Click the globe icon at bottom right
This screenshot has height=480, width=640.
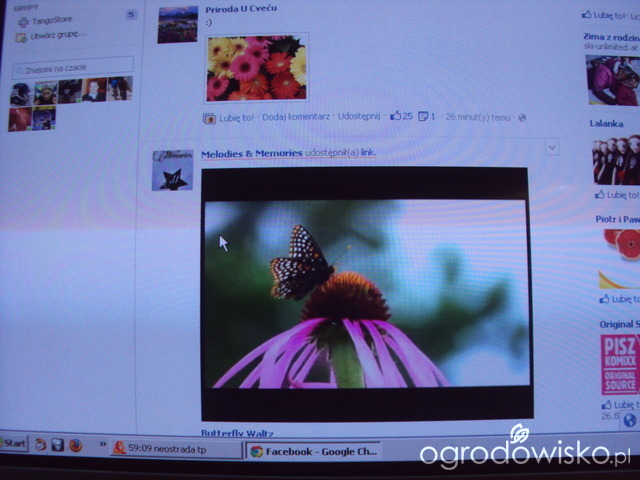[630, 420]
